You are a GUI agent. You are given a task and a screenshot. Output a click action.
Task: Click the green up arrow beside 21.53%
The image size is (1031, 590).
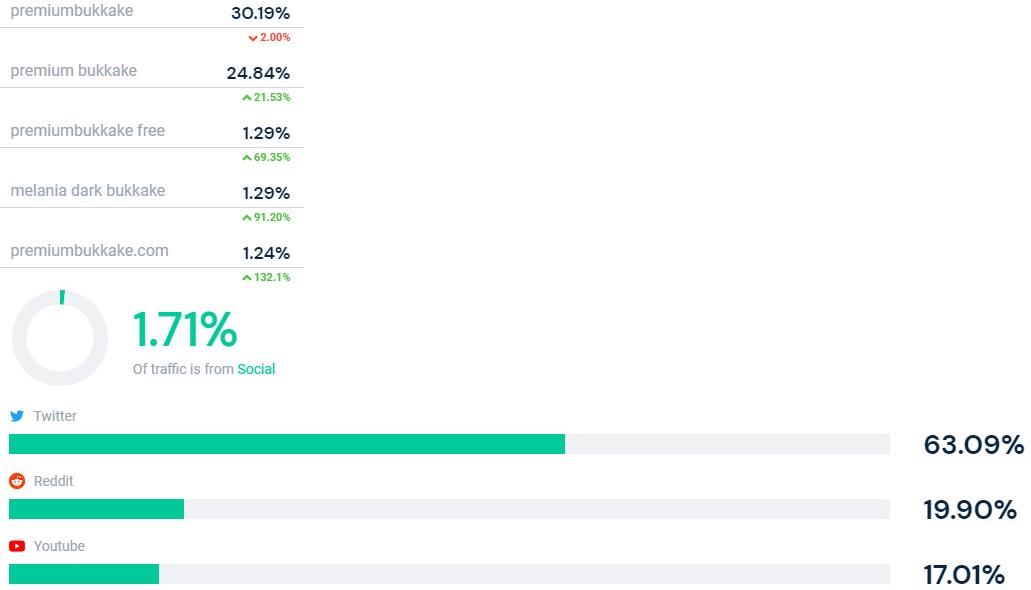click(x=246, y=98)
